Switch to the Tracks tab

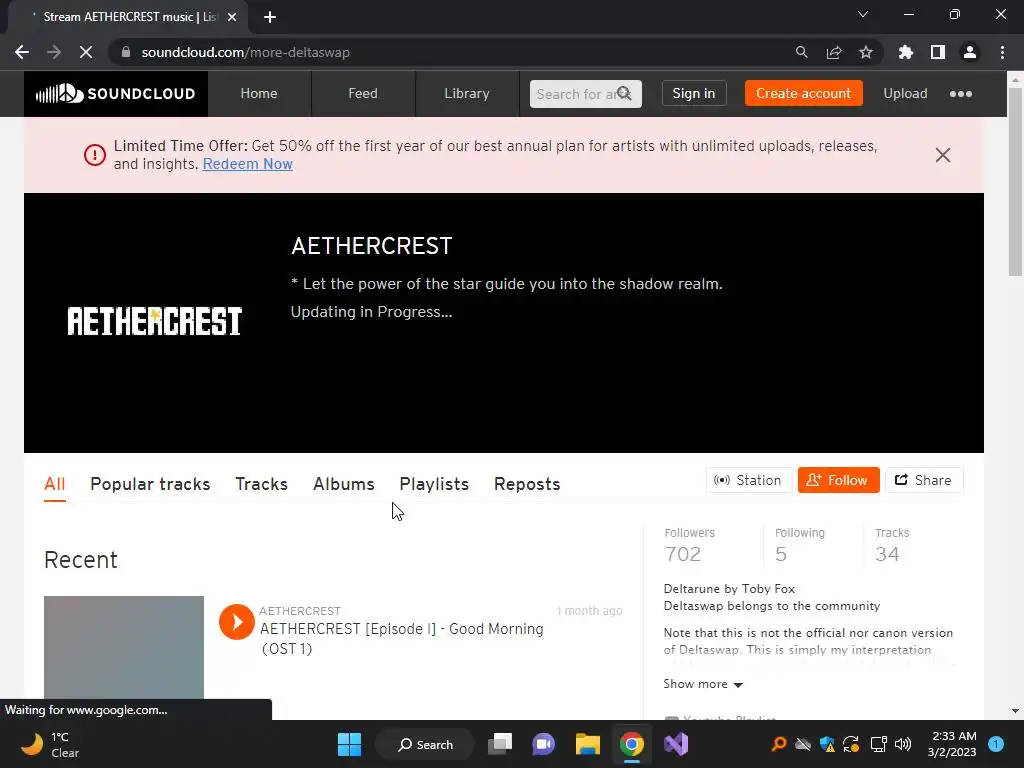coord(261,484)
